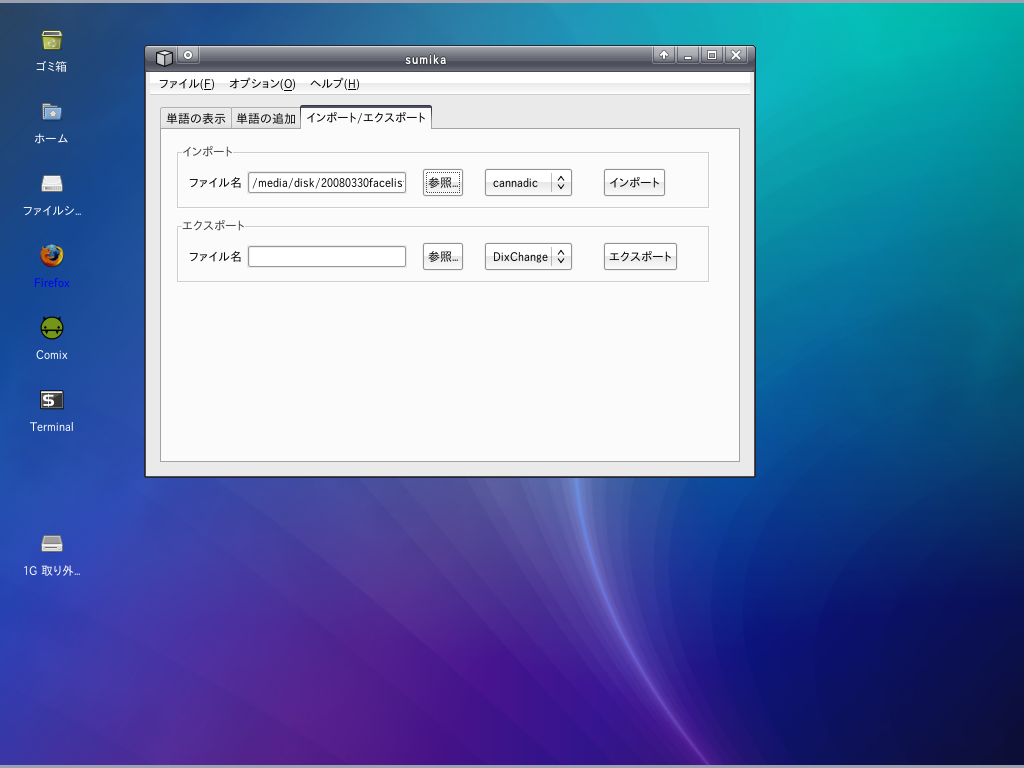The width and height of the screenshot is (1024, 768).
Task: Click the empty export file name field
Action: (x=327, y=257)
